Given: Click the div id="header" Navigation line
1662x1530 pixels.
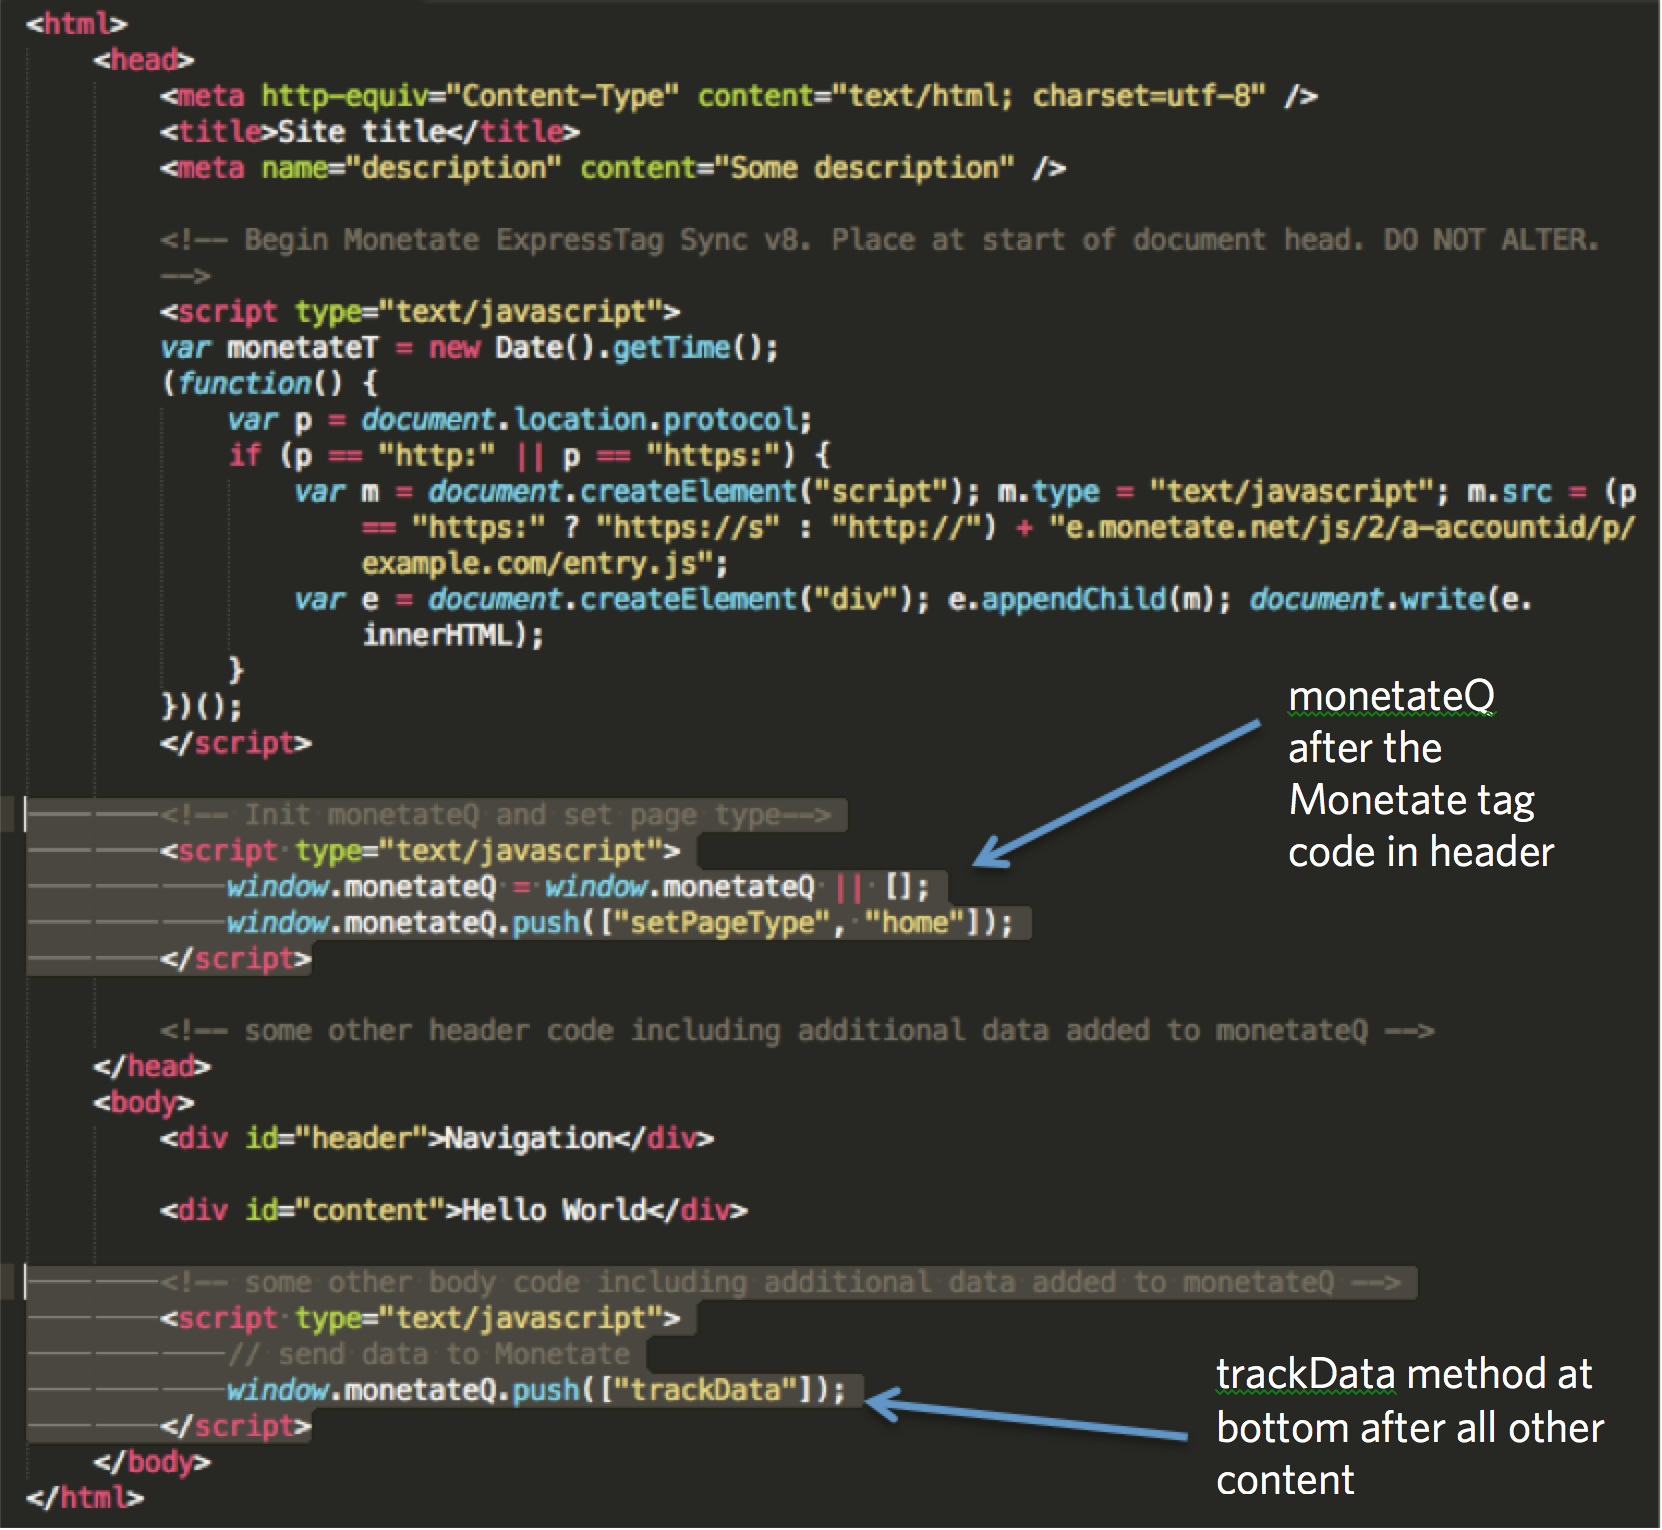Looking at the screenshot, I should click(437, 1138).
